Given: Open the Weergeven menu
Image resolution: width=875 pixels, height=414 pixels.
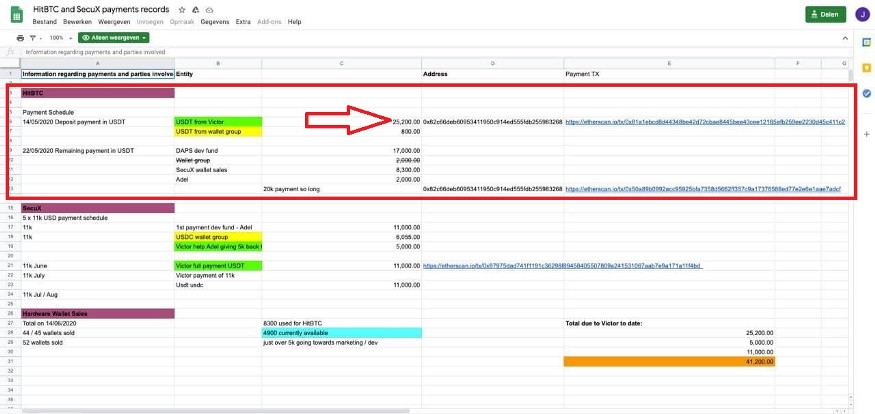Looking at the screenshot, I should point(114,22).
